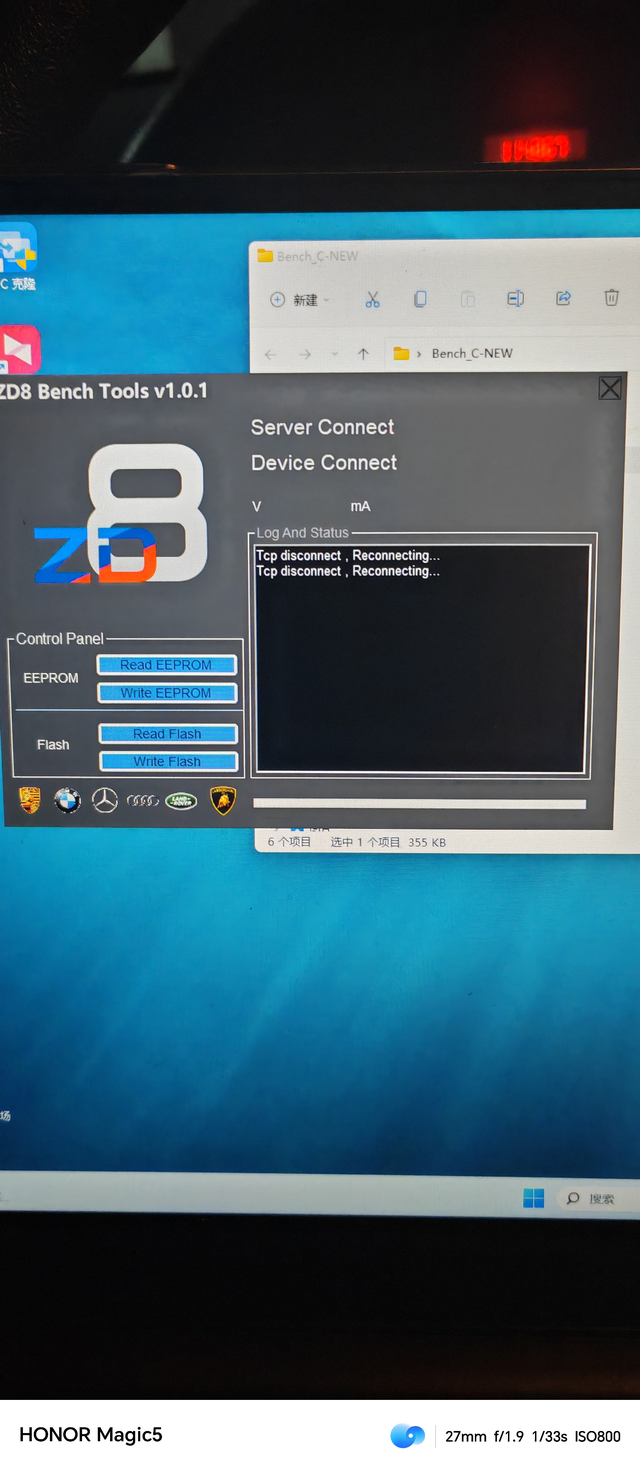
Task: Select the BMW brand logo
Action: (x=67, y=800)
